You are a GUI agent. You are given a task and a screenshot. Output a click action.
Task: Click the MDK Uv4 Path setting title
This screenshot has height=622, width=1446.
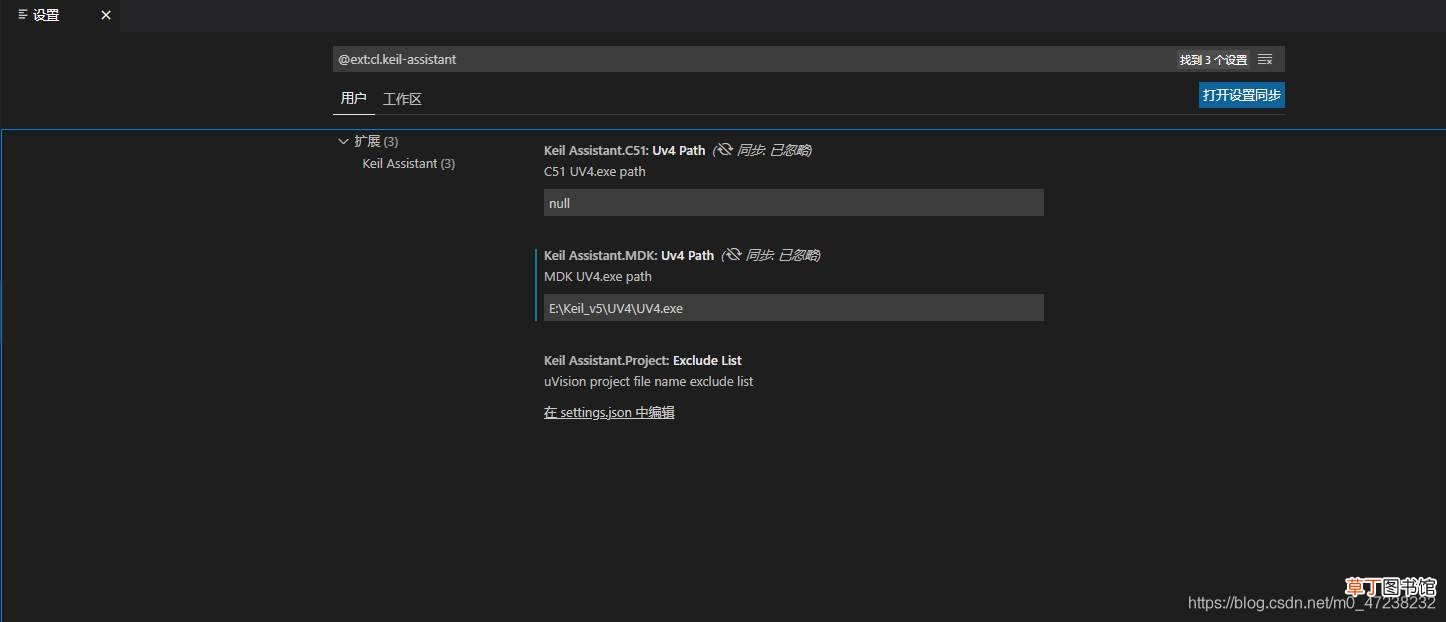[629, 255]
